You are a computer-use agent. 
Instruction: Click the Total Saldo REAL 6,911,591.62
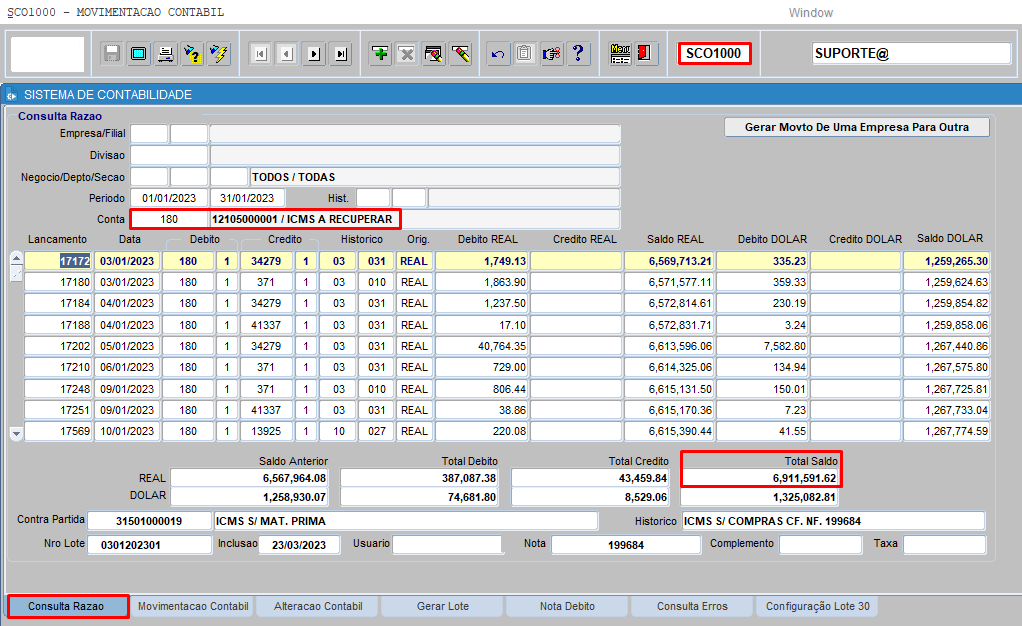point(760,478)
